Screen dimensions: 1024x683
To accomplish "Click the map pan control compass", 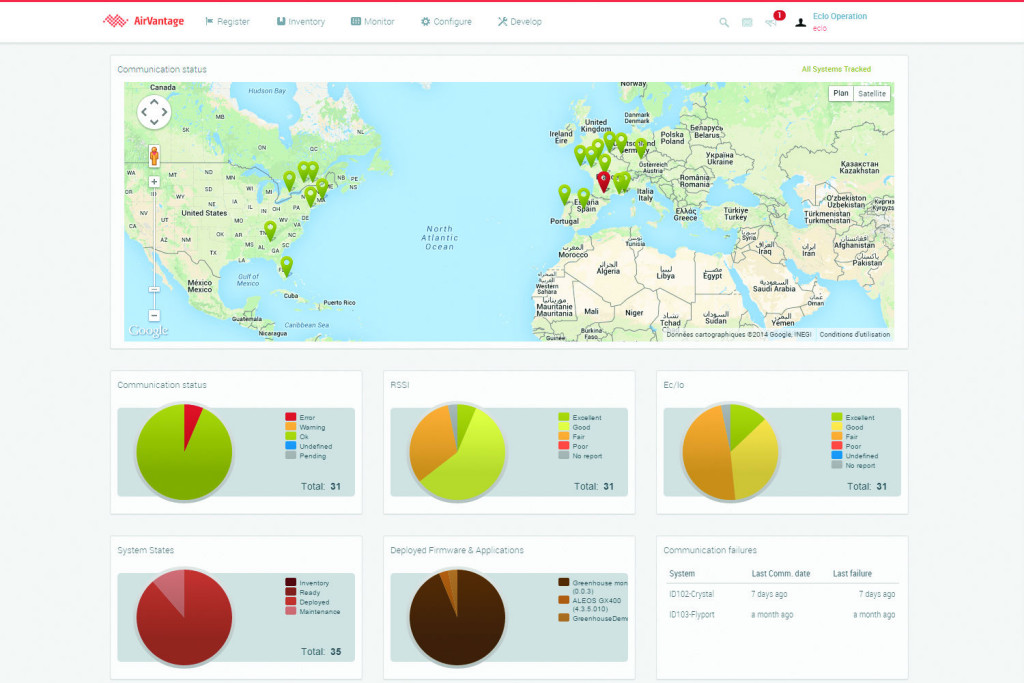I will [154, 112].
